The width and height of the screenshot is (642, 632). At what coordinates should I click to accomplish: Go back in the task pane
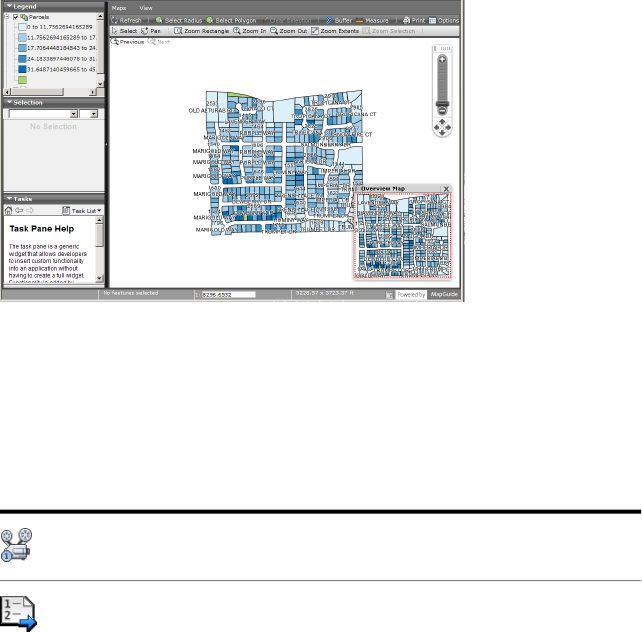coord(19,210)
